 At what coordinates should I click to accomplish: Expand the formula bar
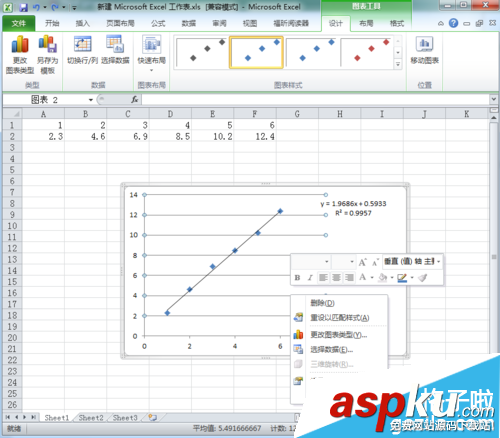[494, 99]
